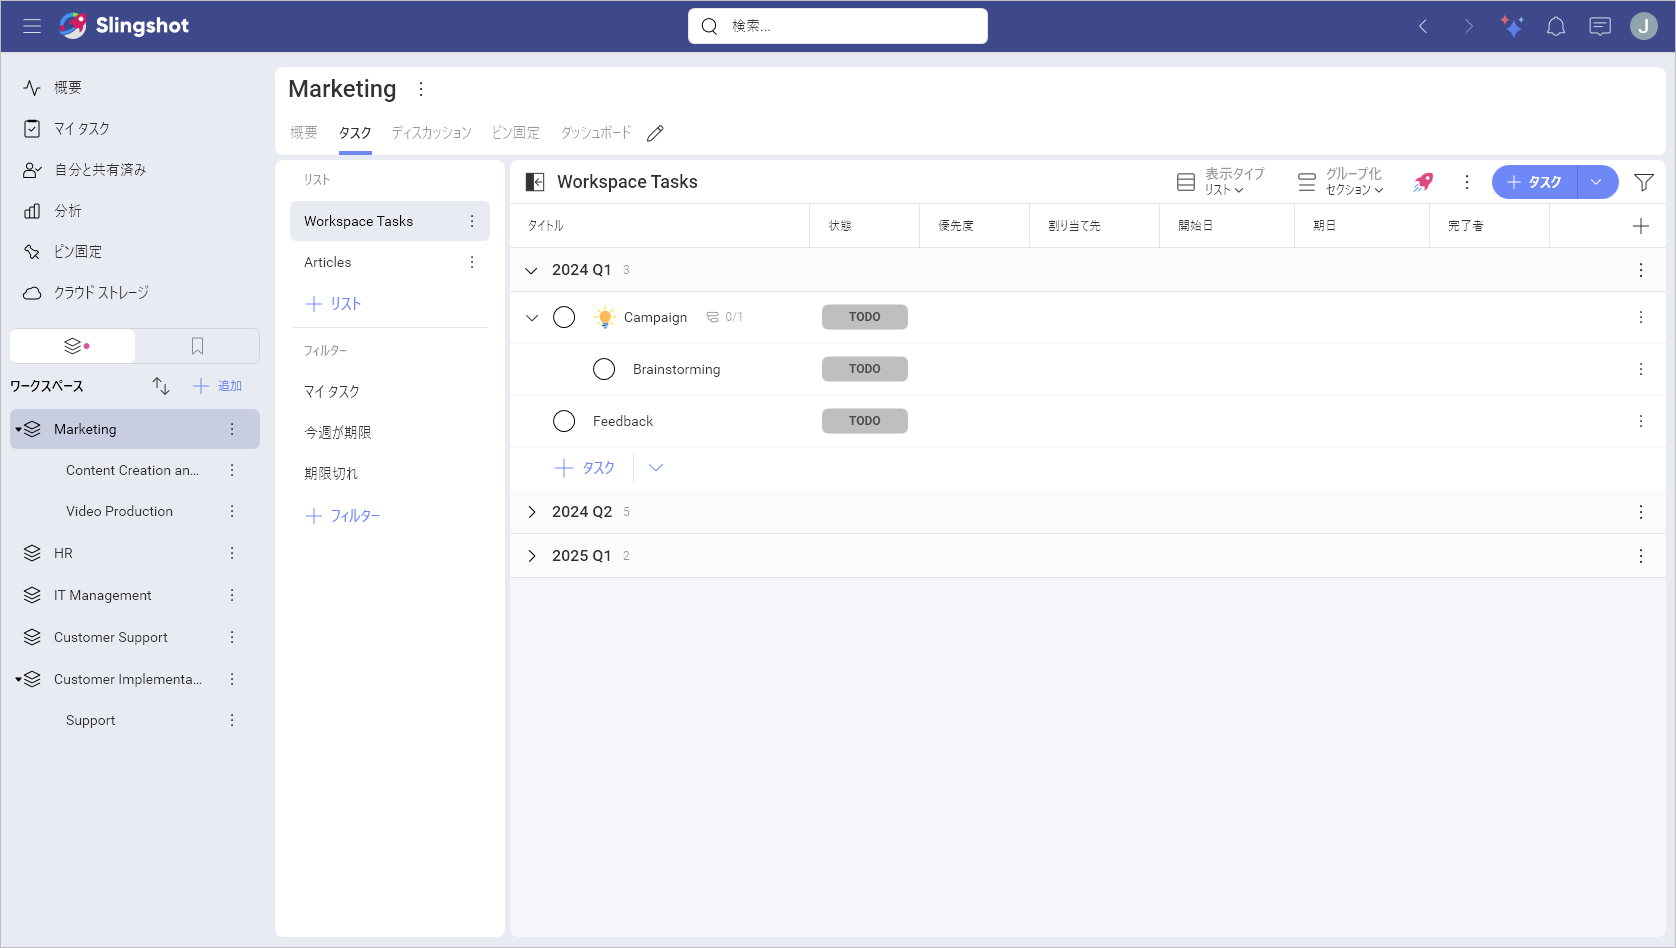The image size is (1676, 948).
Task: Open HR workspace options
Action: [232, 553]
